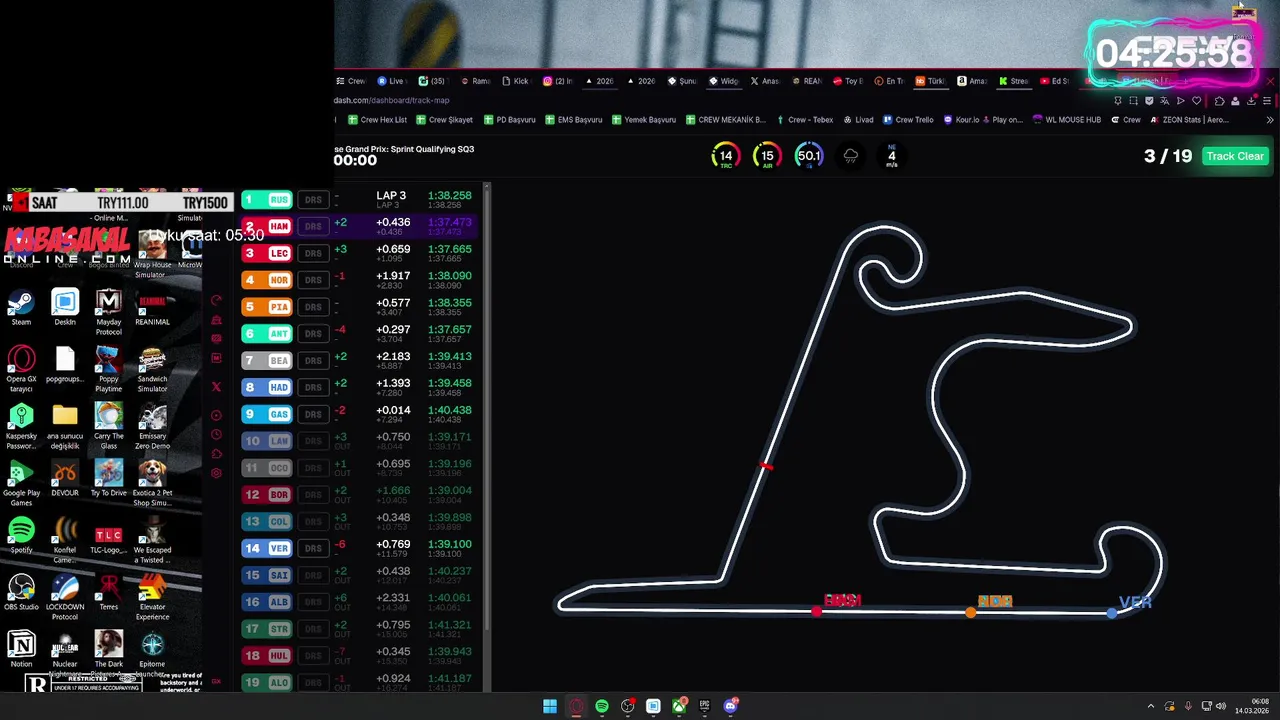Open Discord from the taskbar
This screenshot has height=720, width=1280.
tap(730, 706)
